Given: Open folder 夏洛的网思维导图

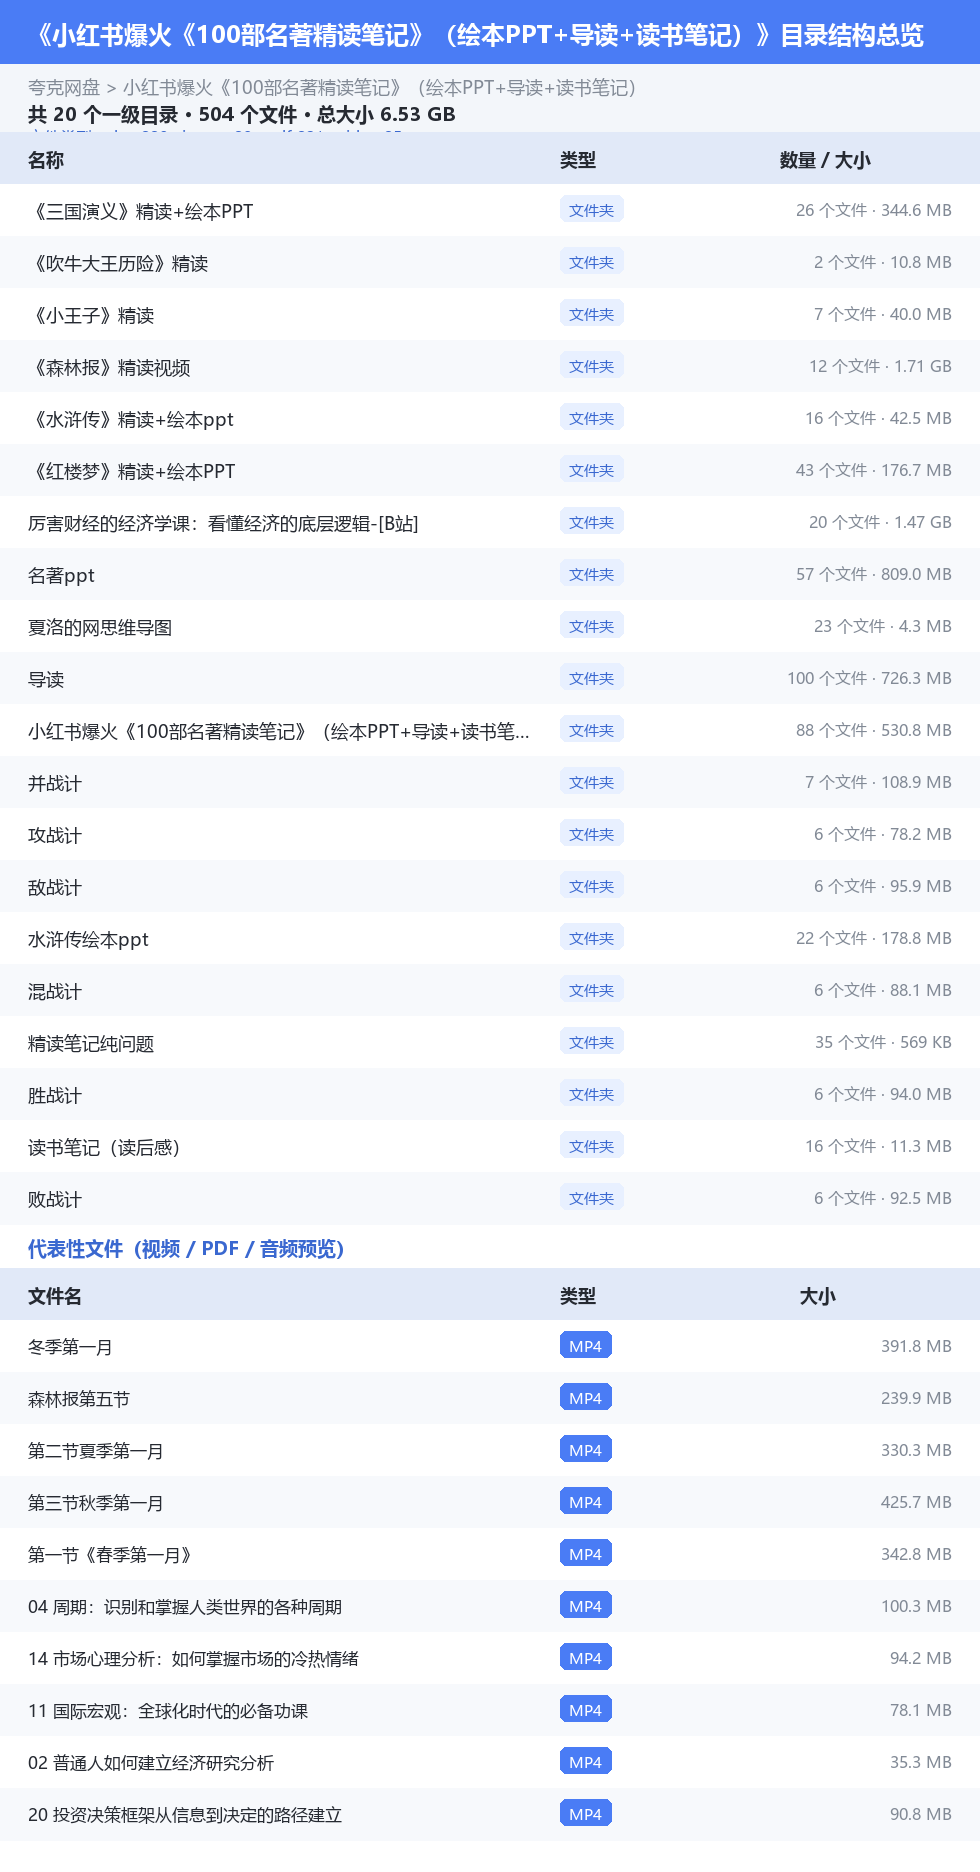Looking at the screenshot, I should click(100, 627).
